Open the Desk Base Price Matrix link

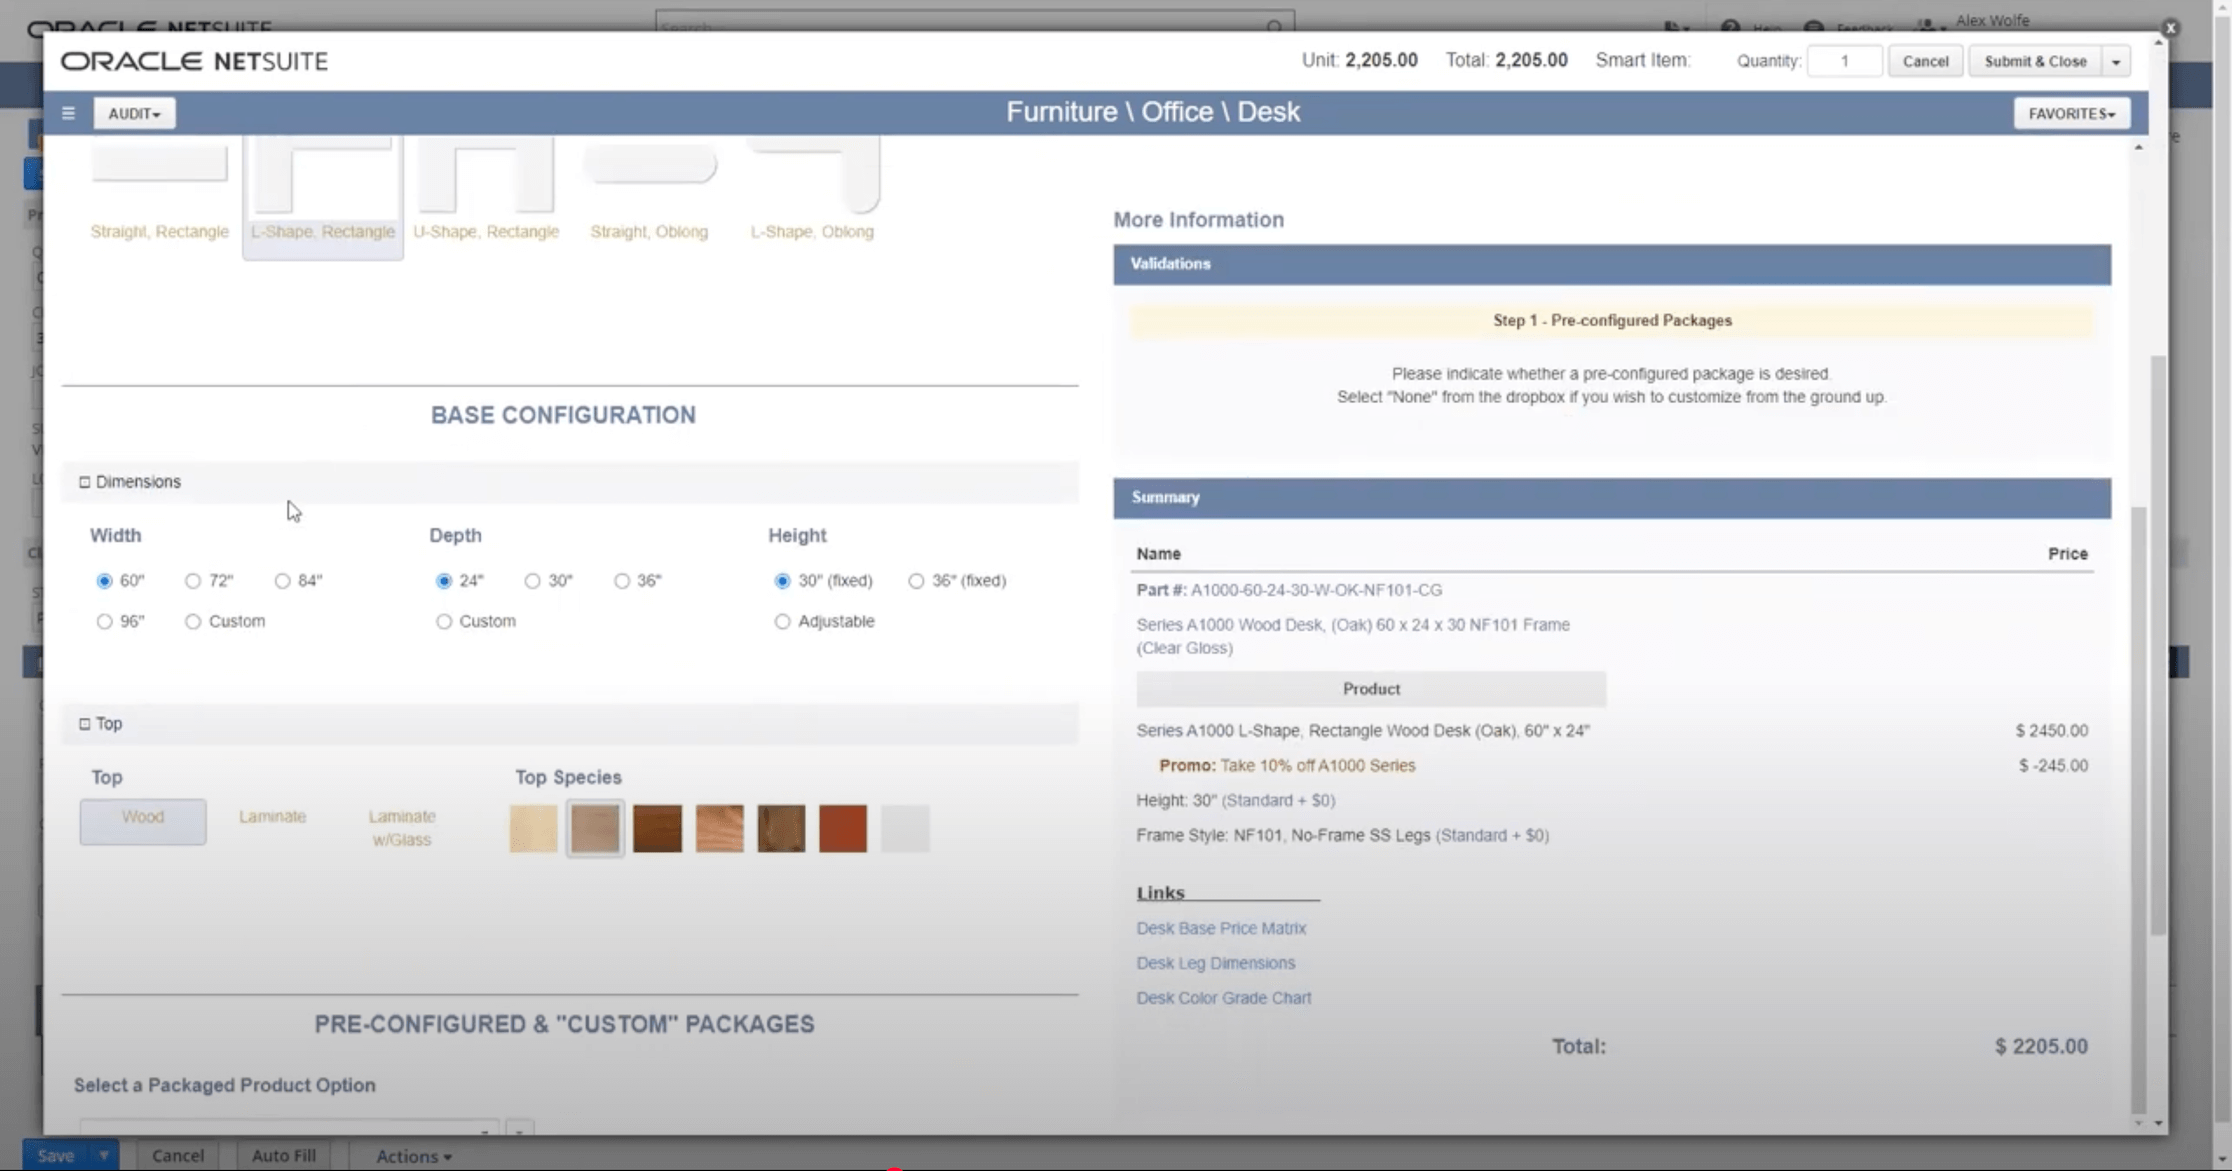(1221, 928)
